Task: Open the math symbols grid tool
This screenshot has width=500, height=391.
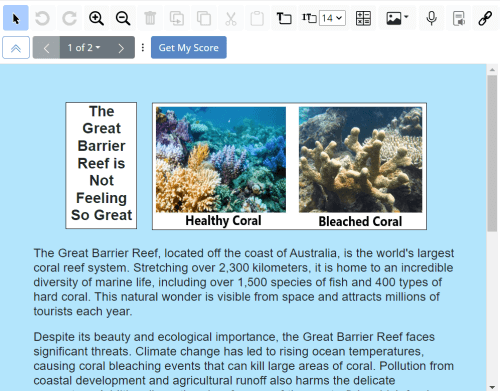Action: coord(363,18)
